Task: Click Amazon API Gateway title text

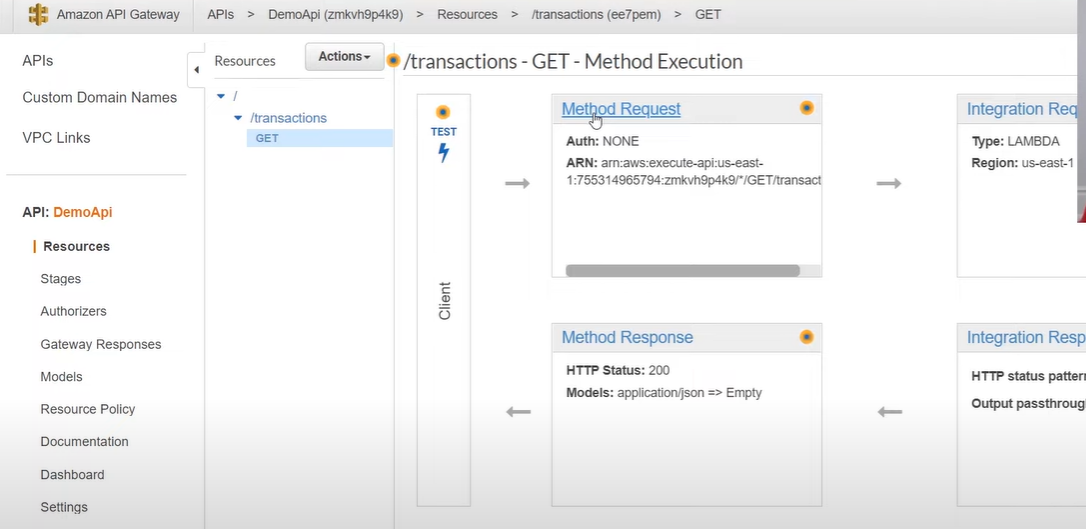Action: click(118, 15)
